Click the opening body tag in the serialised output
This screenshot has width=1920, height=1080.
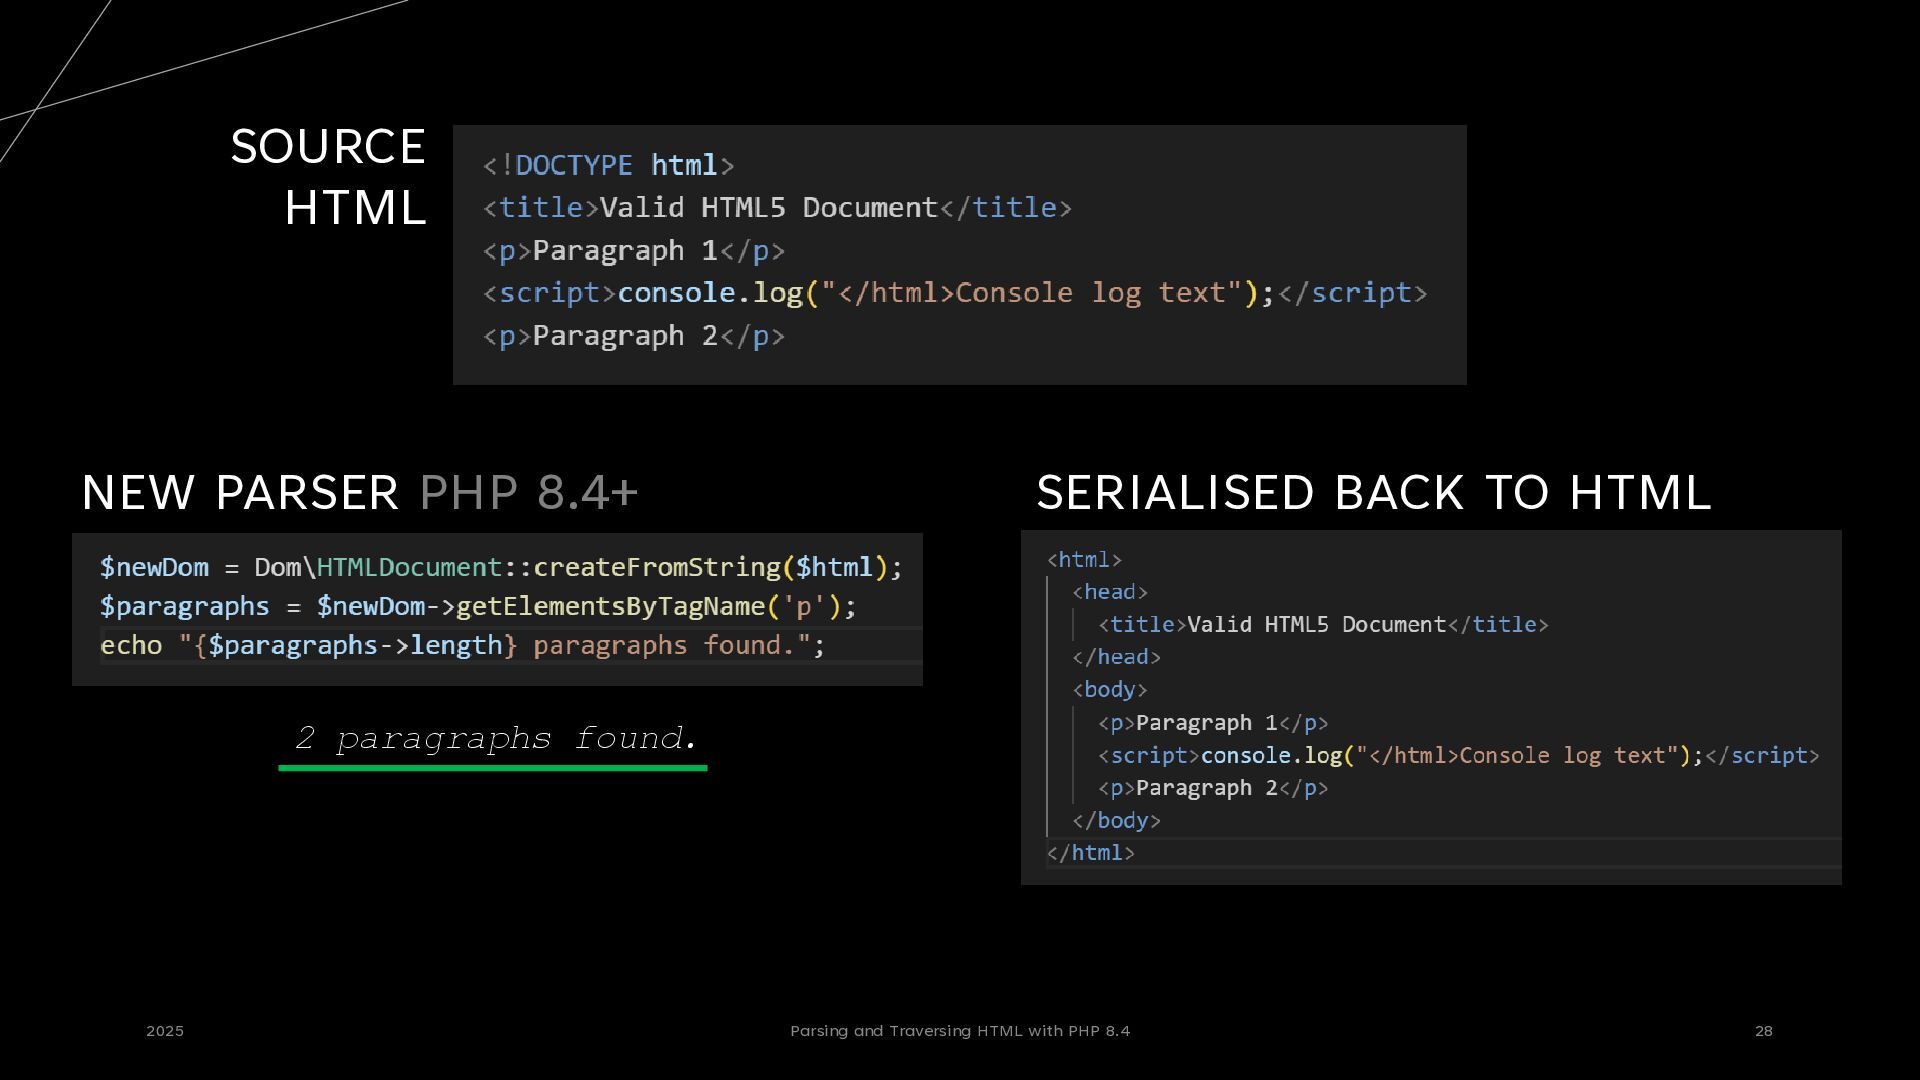point(1109,690)
